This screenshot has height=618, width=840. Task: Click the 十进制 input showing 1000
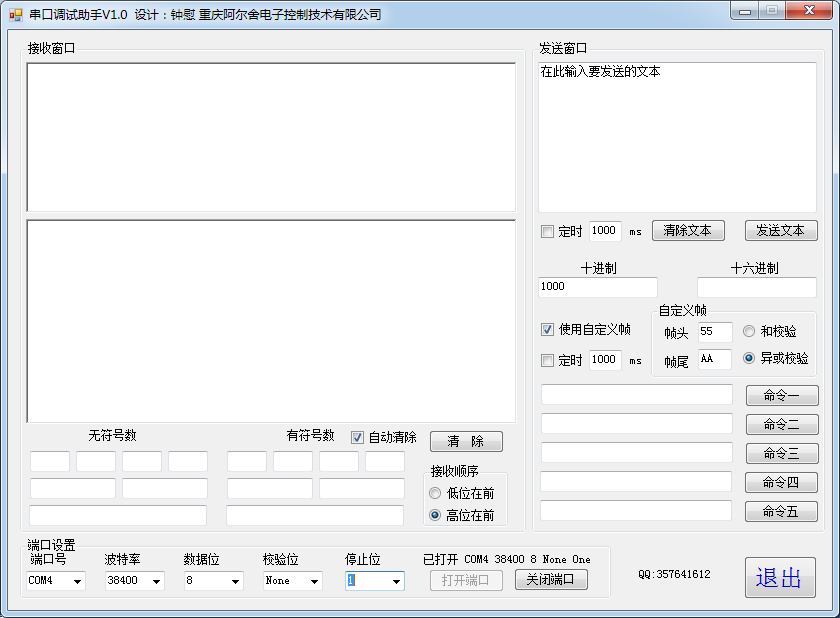(x=597, y=287)
